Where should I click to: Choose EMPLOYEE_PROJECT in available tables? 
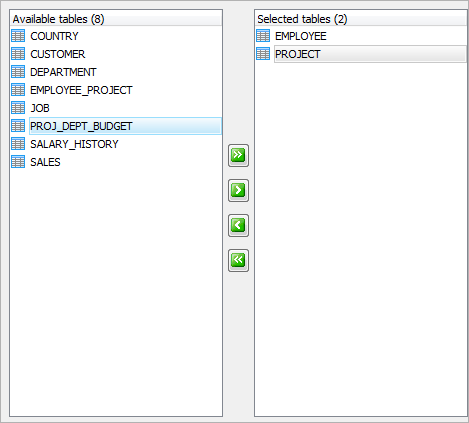click(x=81, y=90)
